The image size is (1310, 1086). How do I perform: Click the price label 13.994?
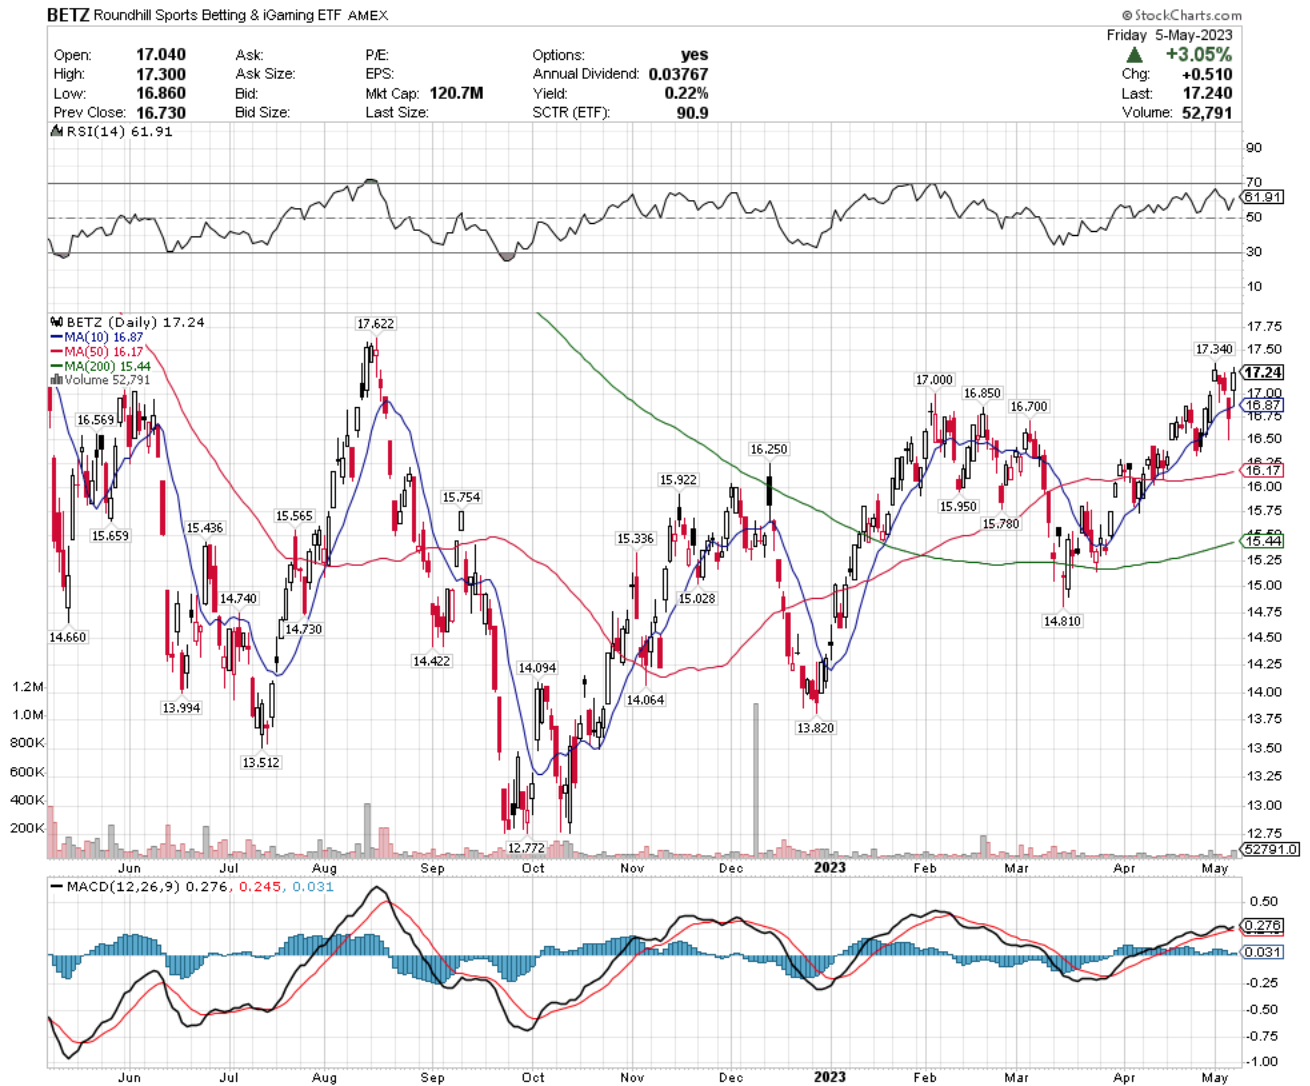181,708
